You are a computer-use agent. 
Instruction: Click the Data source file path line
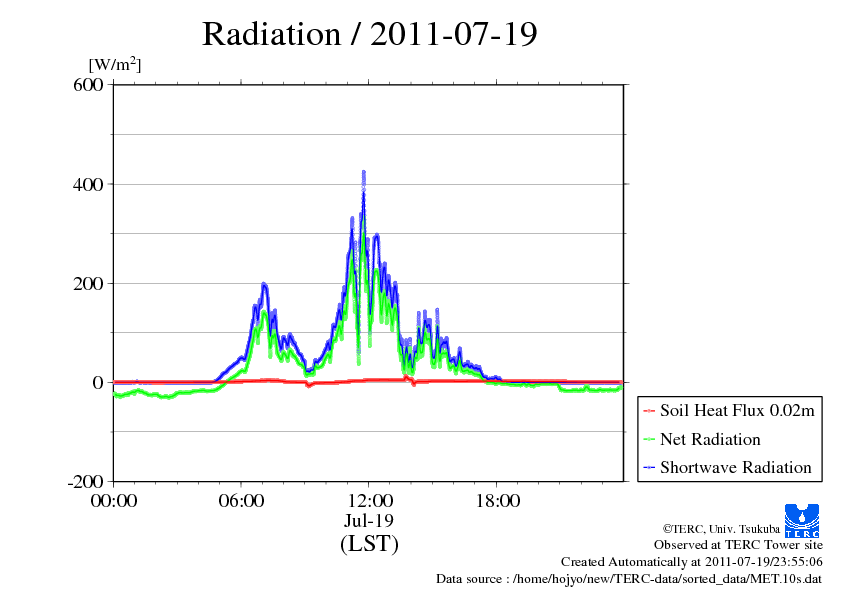click(629, 579)
